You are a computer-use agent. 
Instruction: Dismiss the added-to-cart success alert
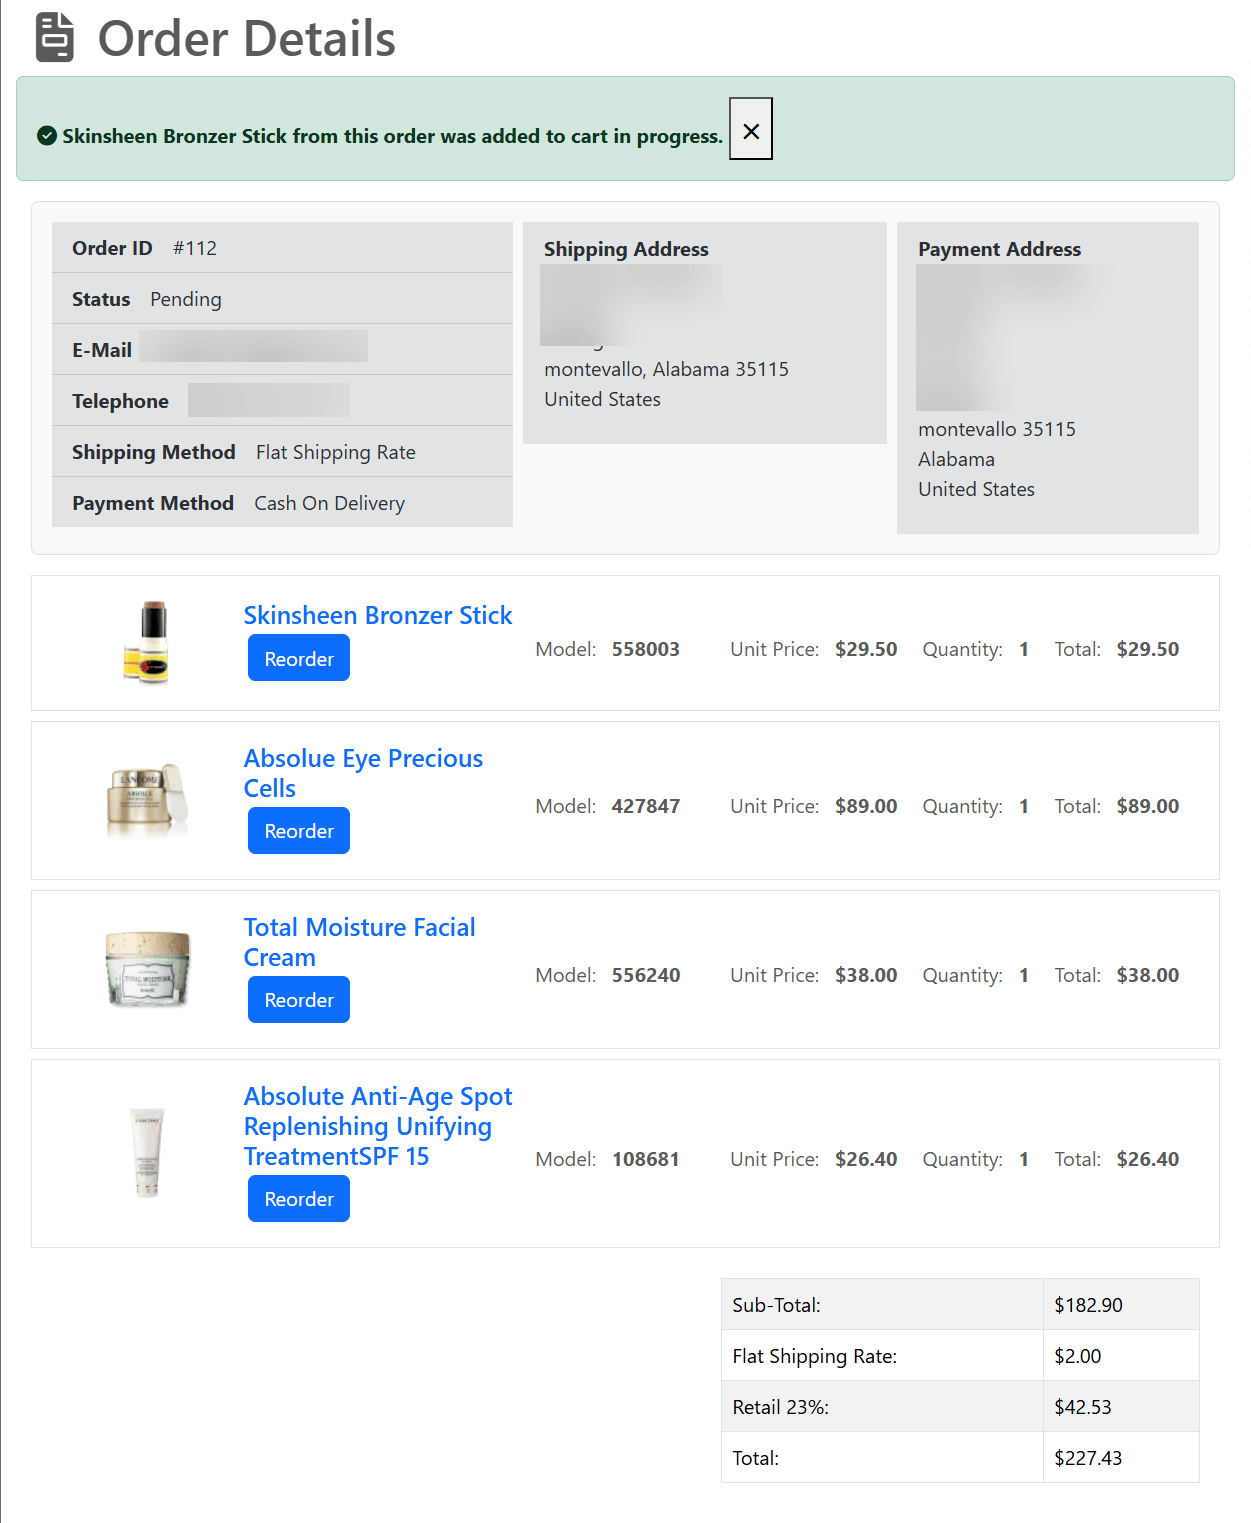751,129
